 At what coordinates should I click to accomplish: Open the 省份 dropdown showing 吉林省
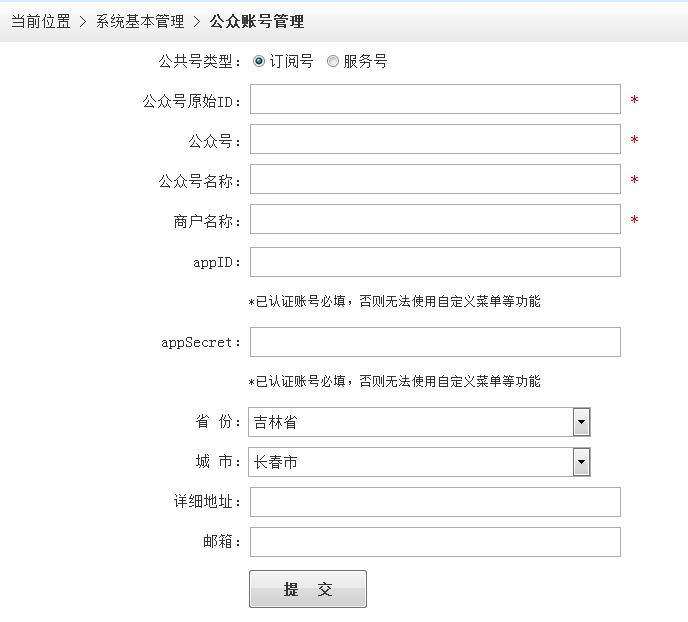419,422
